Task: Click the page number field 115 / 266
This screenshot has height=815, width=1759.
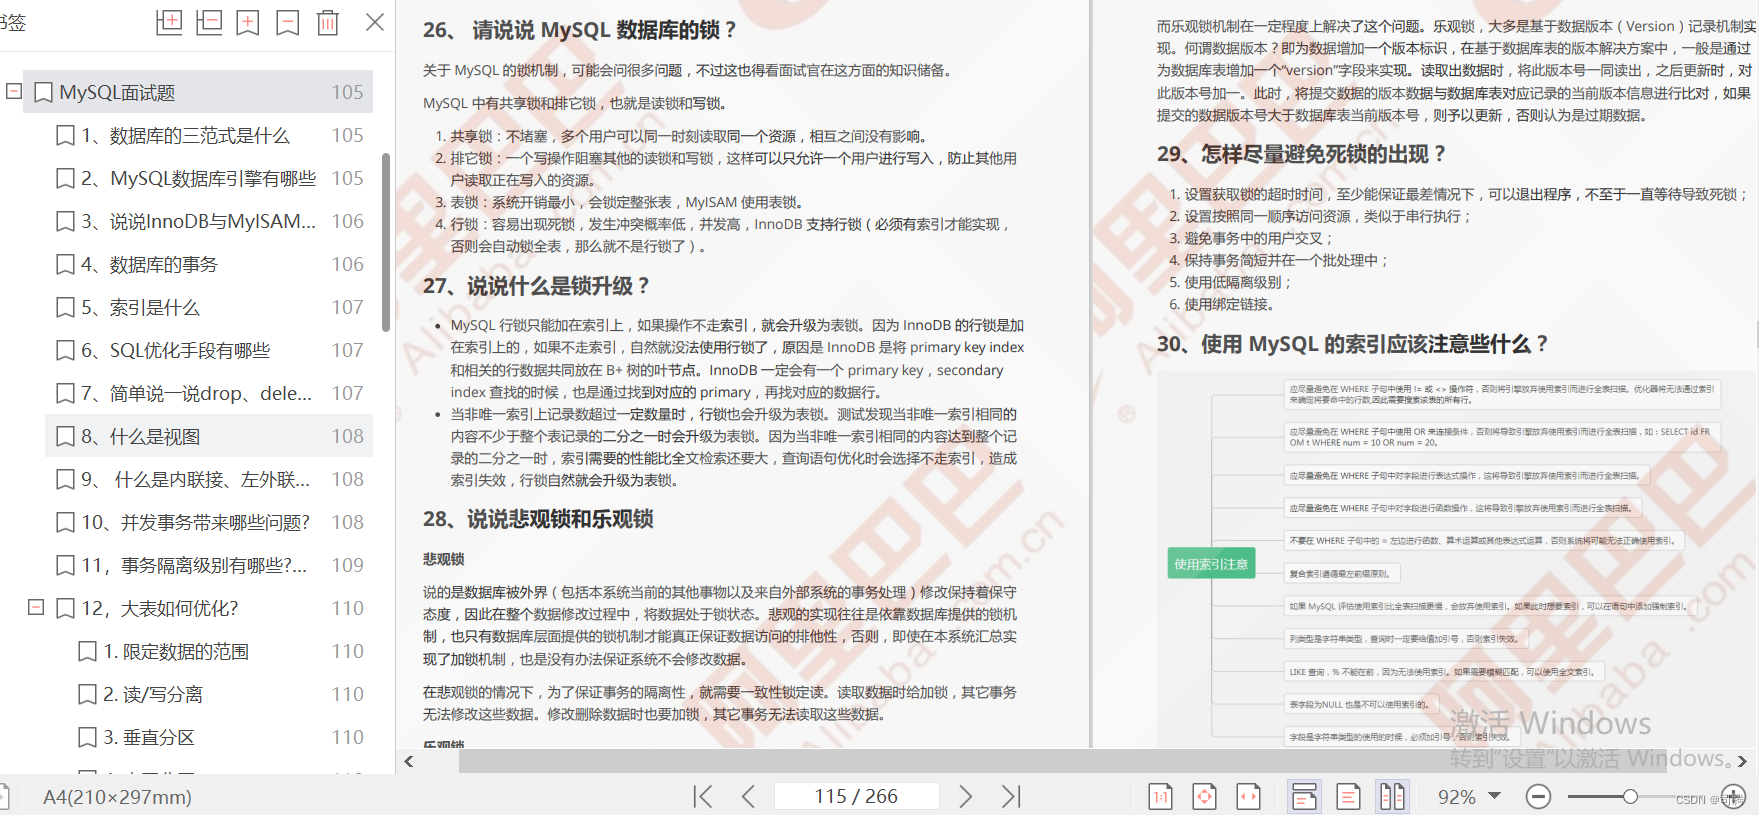Action: (x=856, y=796)
